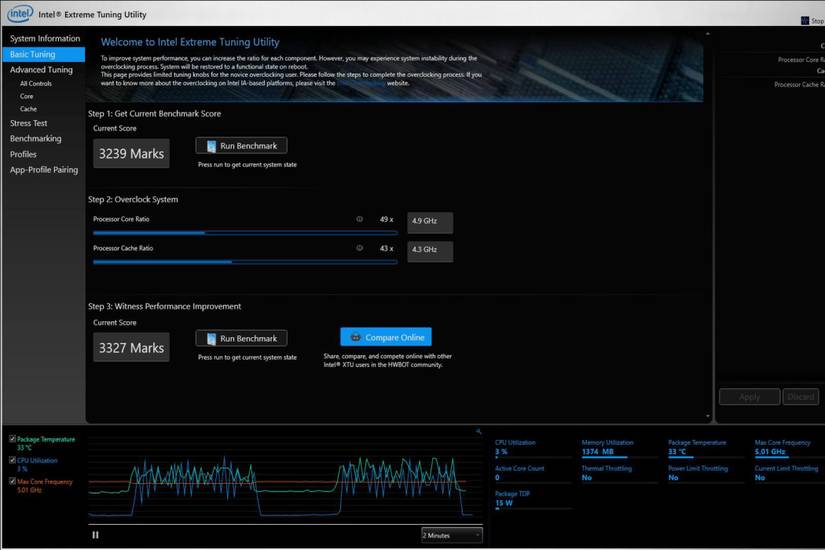This screenshot has height=550, width=825.
Task: Click the CPU Utilization monitor tile
Action: point(531,447)
